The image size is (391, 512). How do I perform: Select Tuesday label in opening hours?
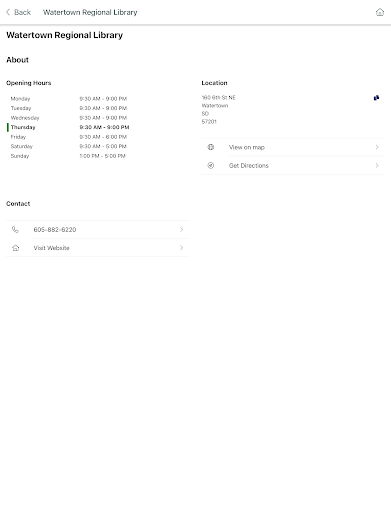point(21,108)
